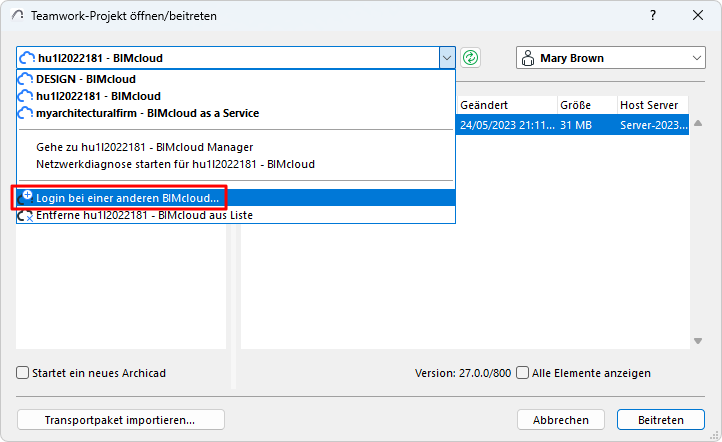The image size is (722, 442).
Task: Choose Gehe zu BIMcloud Manager entry
Action: tap(144, 146)
